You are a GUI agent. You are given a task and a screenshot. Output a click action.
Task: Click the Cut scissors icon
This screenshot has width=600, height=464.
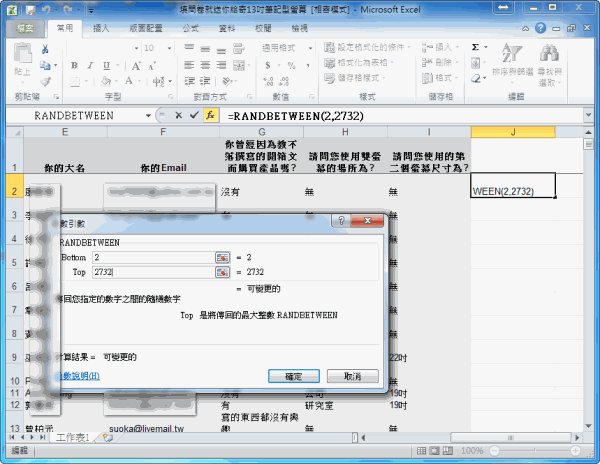pos(45,49)
